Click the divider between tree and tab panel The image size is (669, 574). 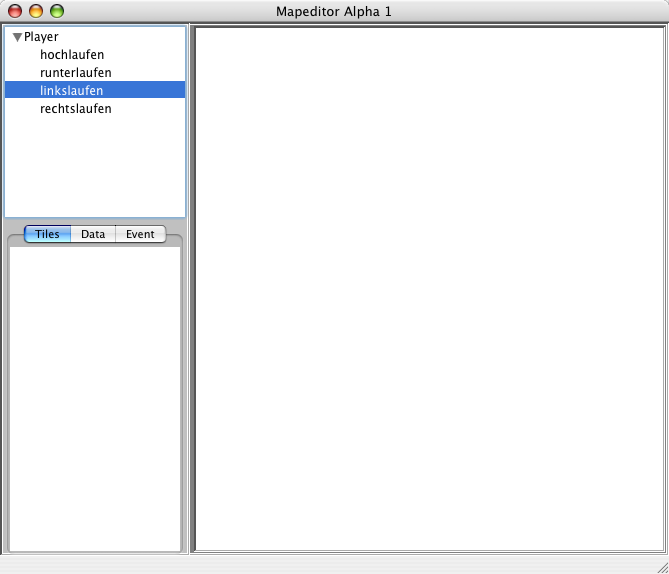pos(95,221)
